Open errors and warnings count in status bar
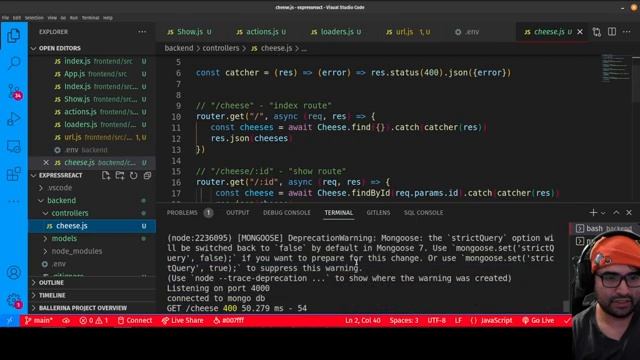 coord(93,321)
